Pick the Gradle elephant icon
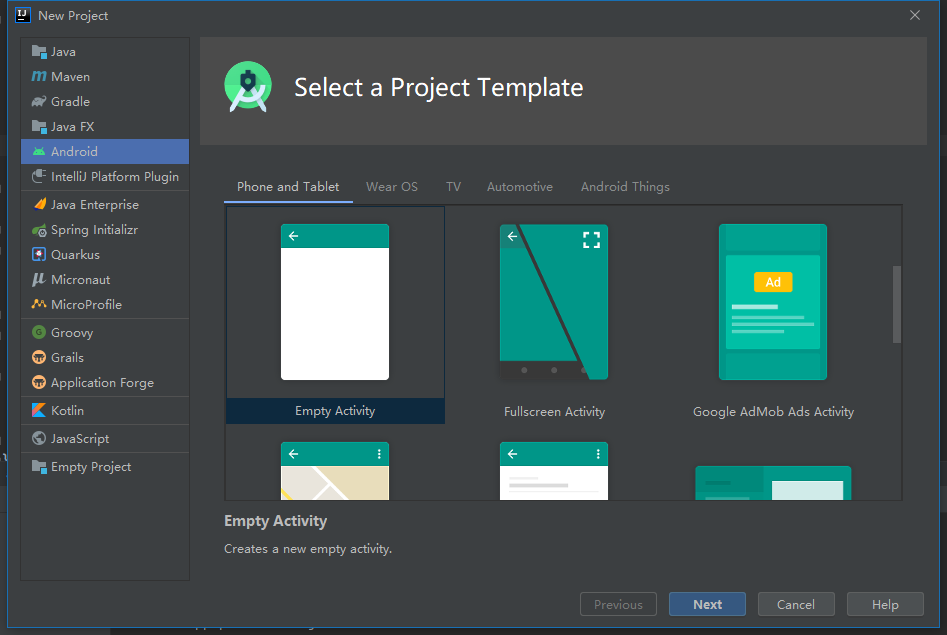 pyautogui.click(x=39, y=102)
